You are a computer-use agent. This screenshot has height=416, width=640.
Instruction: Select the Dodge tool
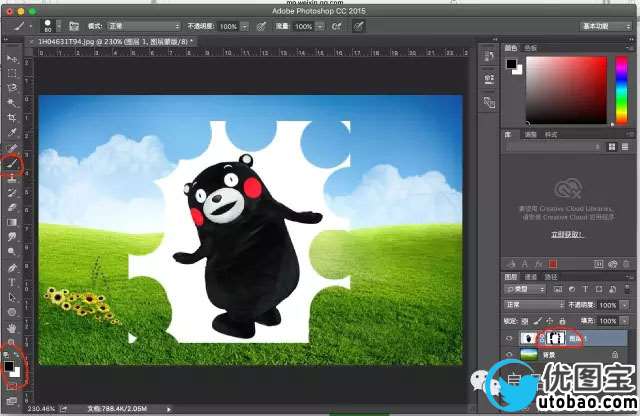(x=12, y=251)
